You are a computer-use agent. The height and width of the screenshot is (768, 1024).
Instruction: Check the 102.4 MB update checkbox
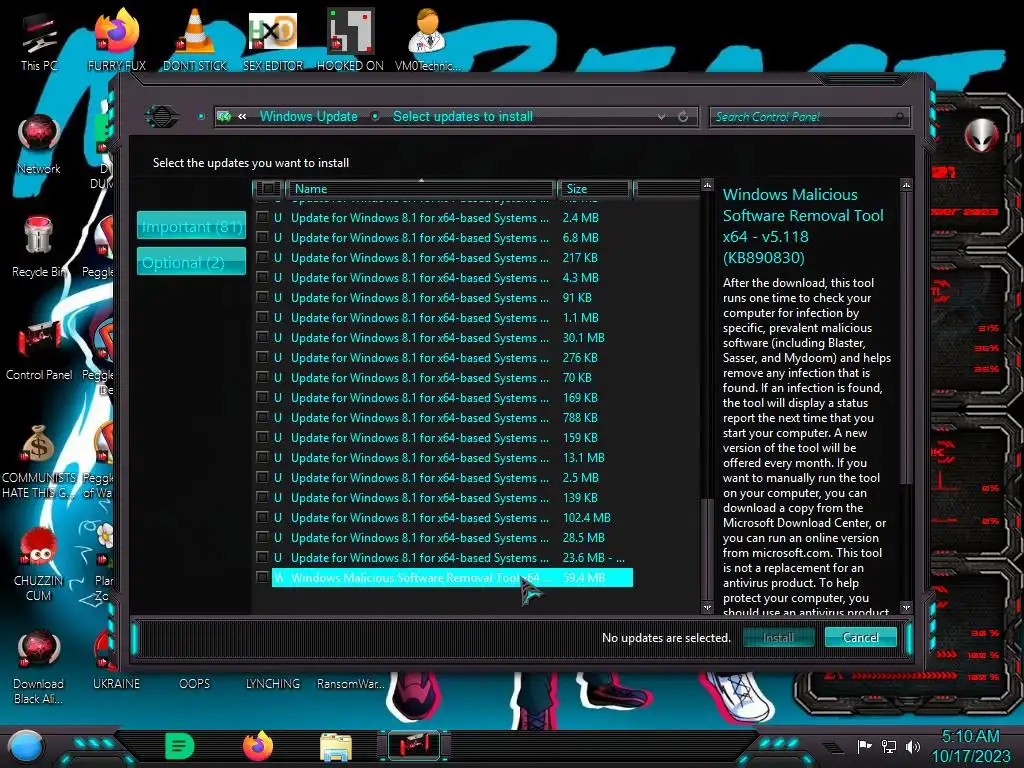(x=262, y=517)
